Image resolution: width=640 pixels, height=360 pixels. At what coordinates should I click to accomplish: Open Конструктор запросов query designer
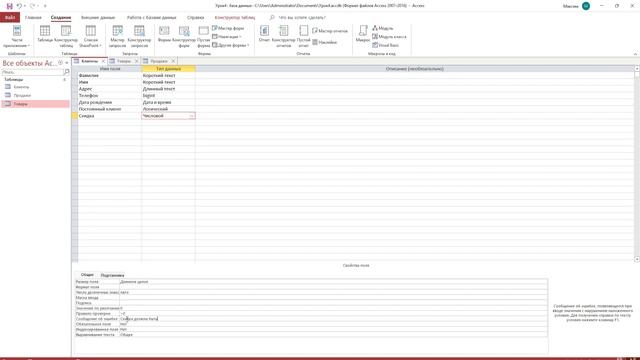coord(139,36)
